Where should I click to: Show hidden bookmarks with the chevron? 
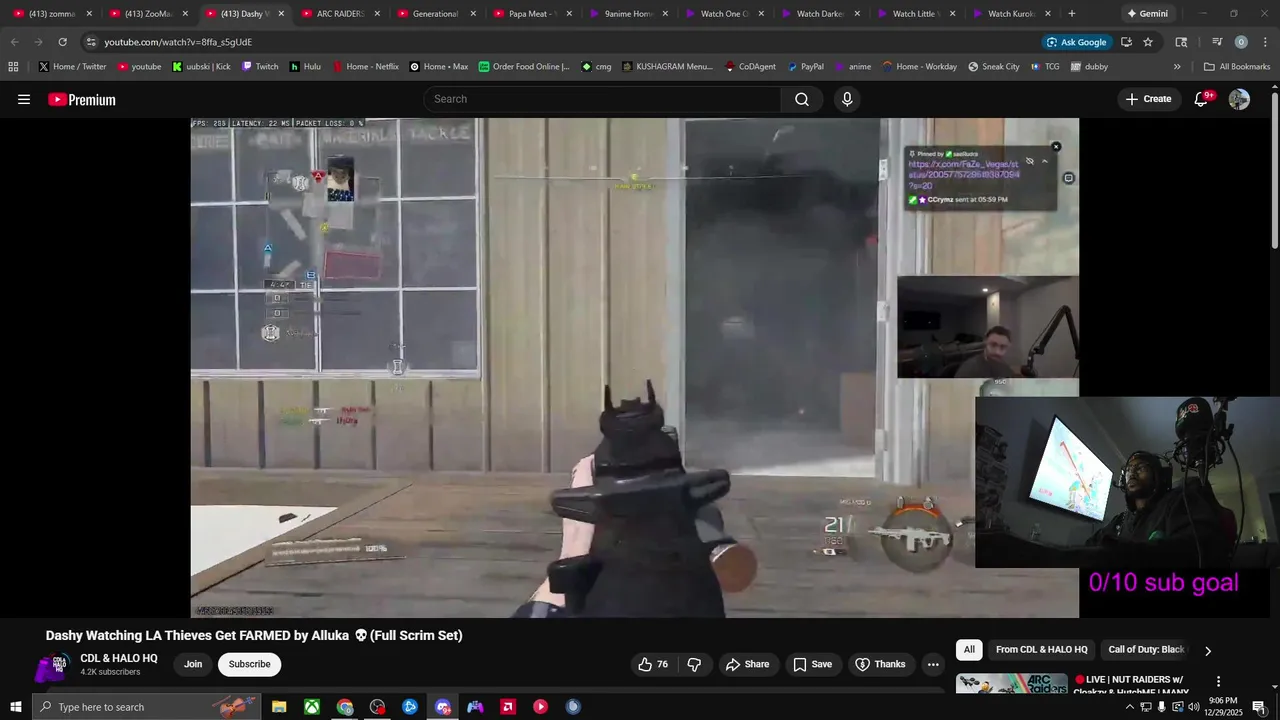(1177, 67)
